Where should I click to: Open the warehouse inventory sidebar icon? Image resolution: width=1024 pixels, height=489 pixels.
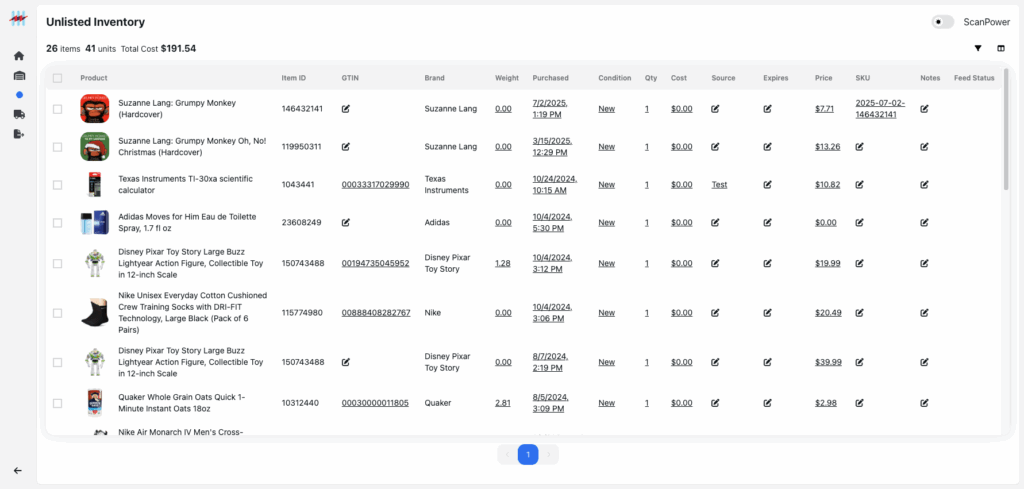point(18,76)
